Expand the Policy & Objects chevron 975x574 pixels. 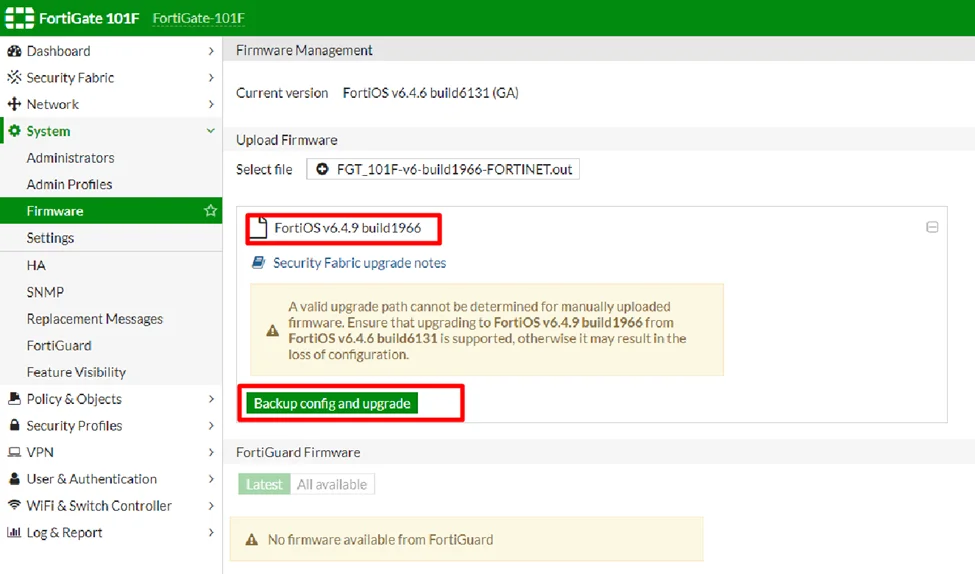211,399
